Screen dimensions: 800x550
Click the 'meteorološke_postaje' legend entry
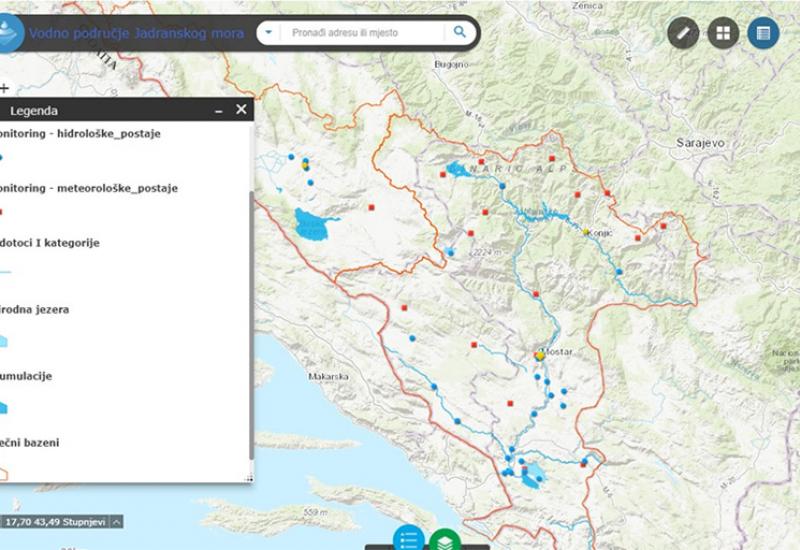pos(117,188)
